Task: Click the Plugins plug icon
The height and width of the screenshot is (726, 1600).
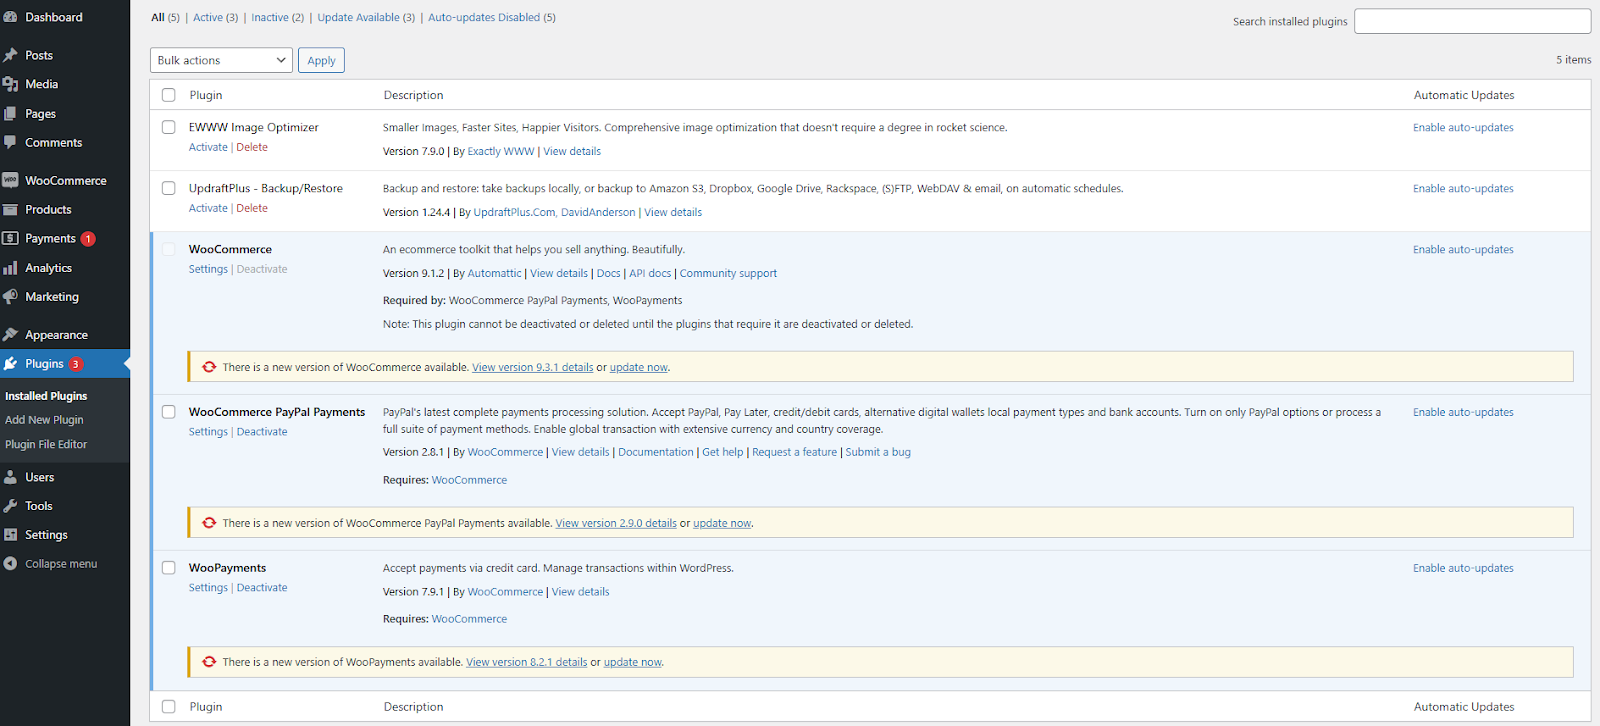Action: [10, 364]
